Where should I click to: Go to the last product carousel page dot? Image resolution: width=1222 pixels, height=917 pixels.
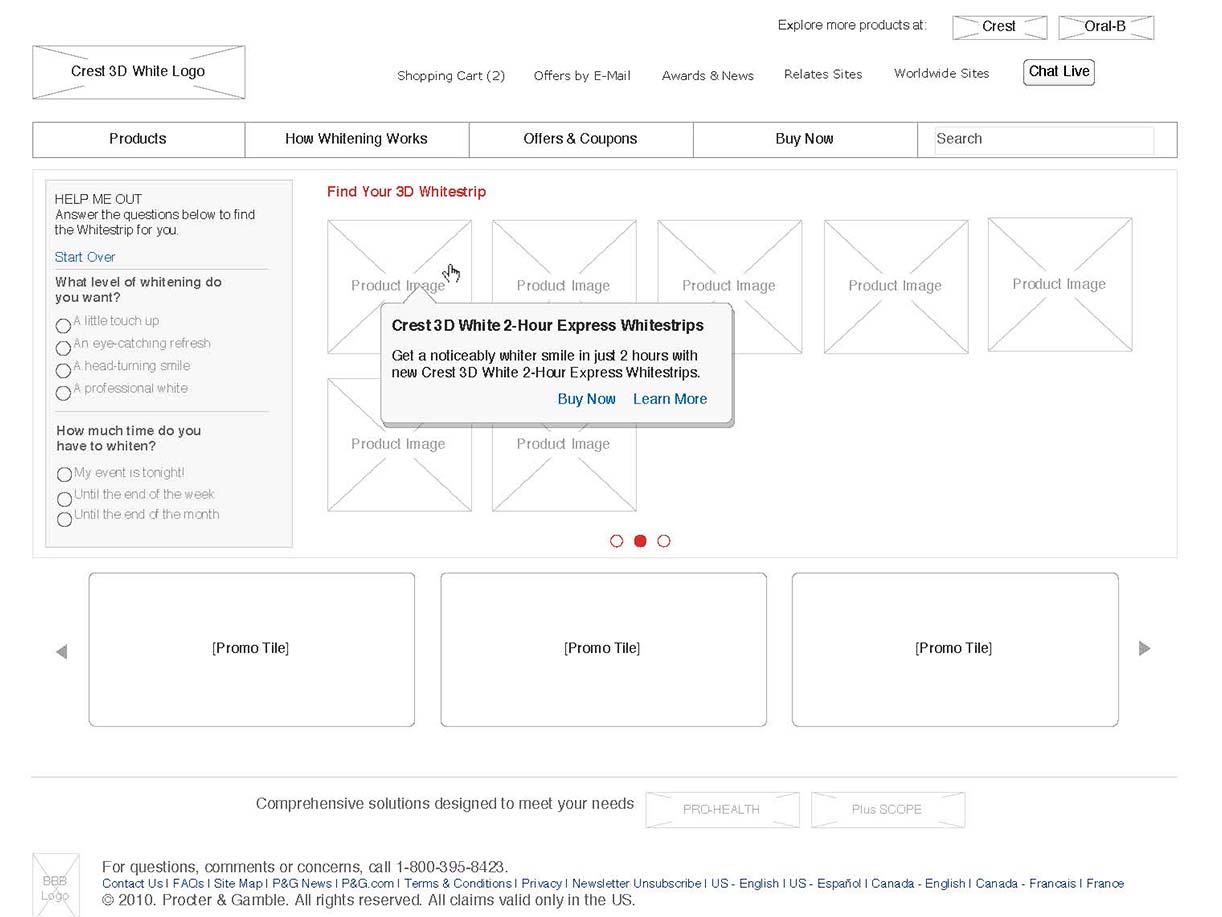click(664, 541)
